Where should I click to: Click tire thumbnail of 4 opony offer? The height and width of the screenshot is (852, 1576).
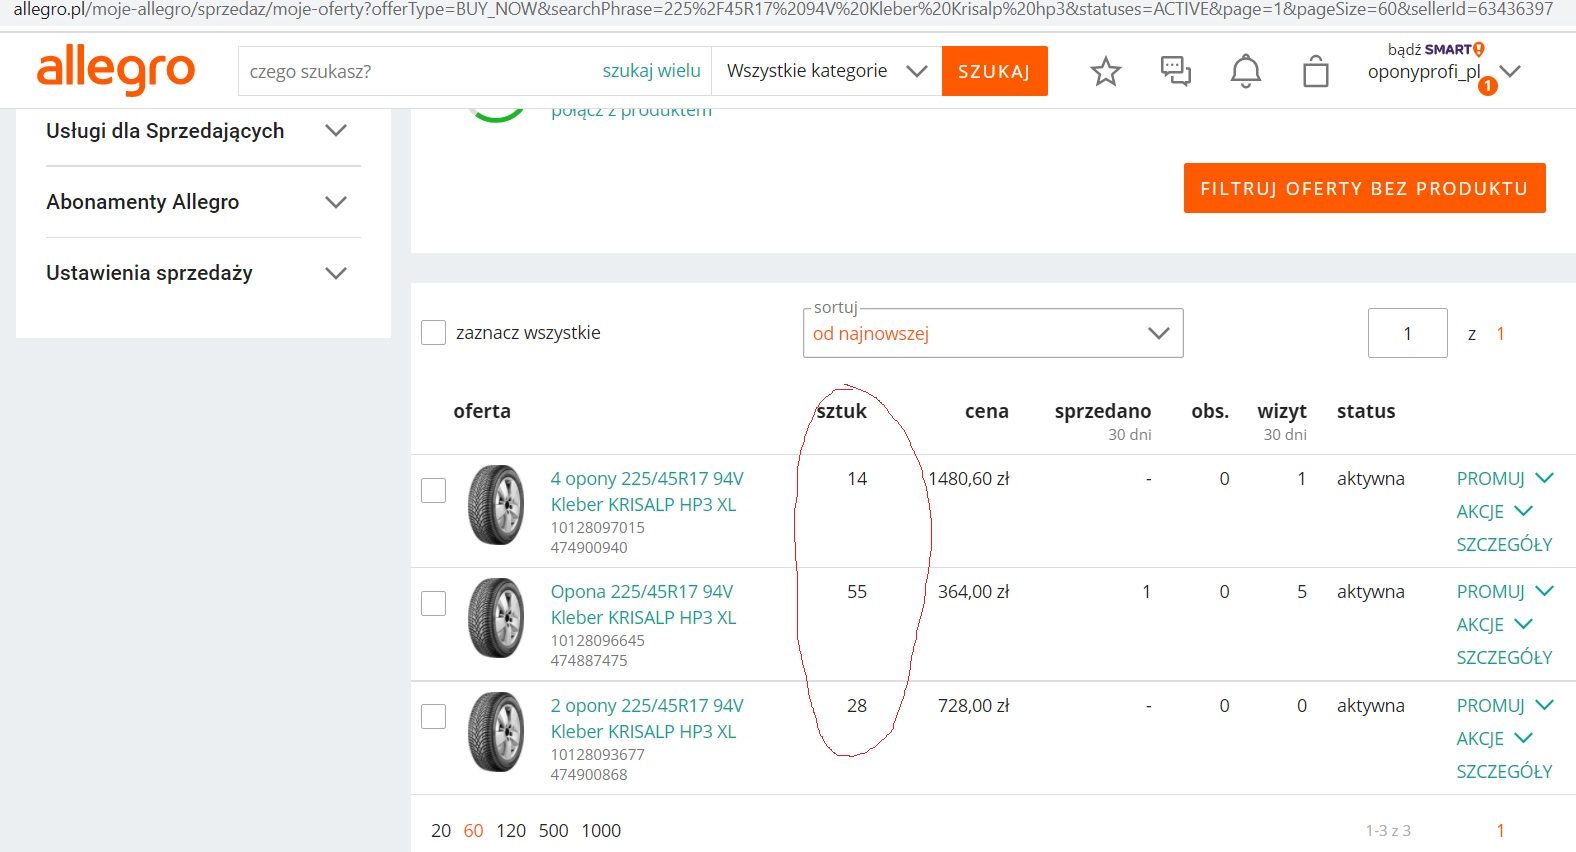tap(496, 505)
